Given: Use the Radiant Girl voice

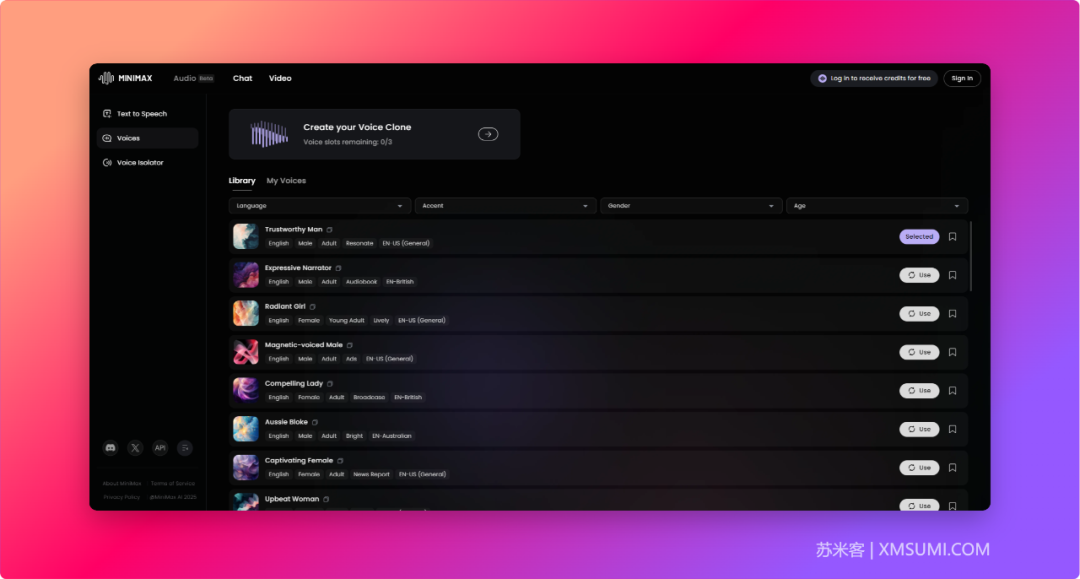Looking at the screenshot, I should (919, 314).
